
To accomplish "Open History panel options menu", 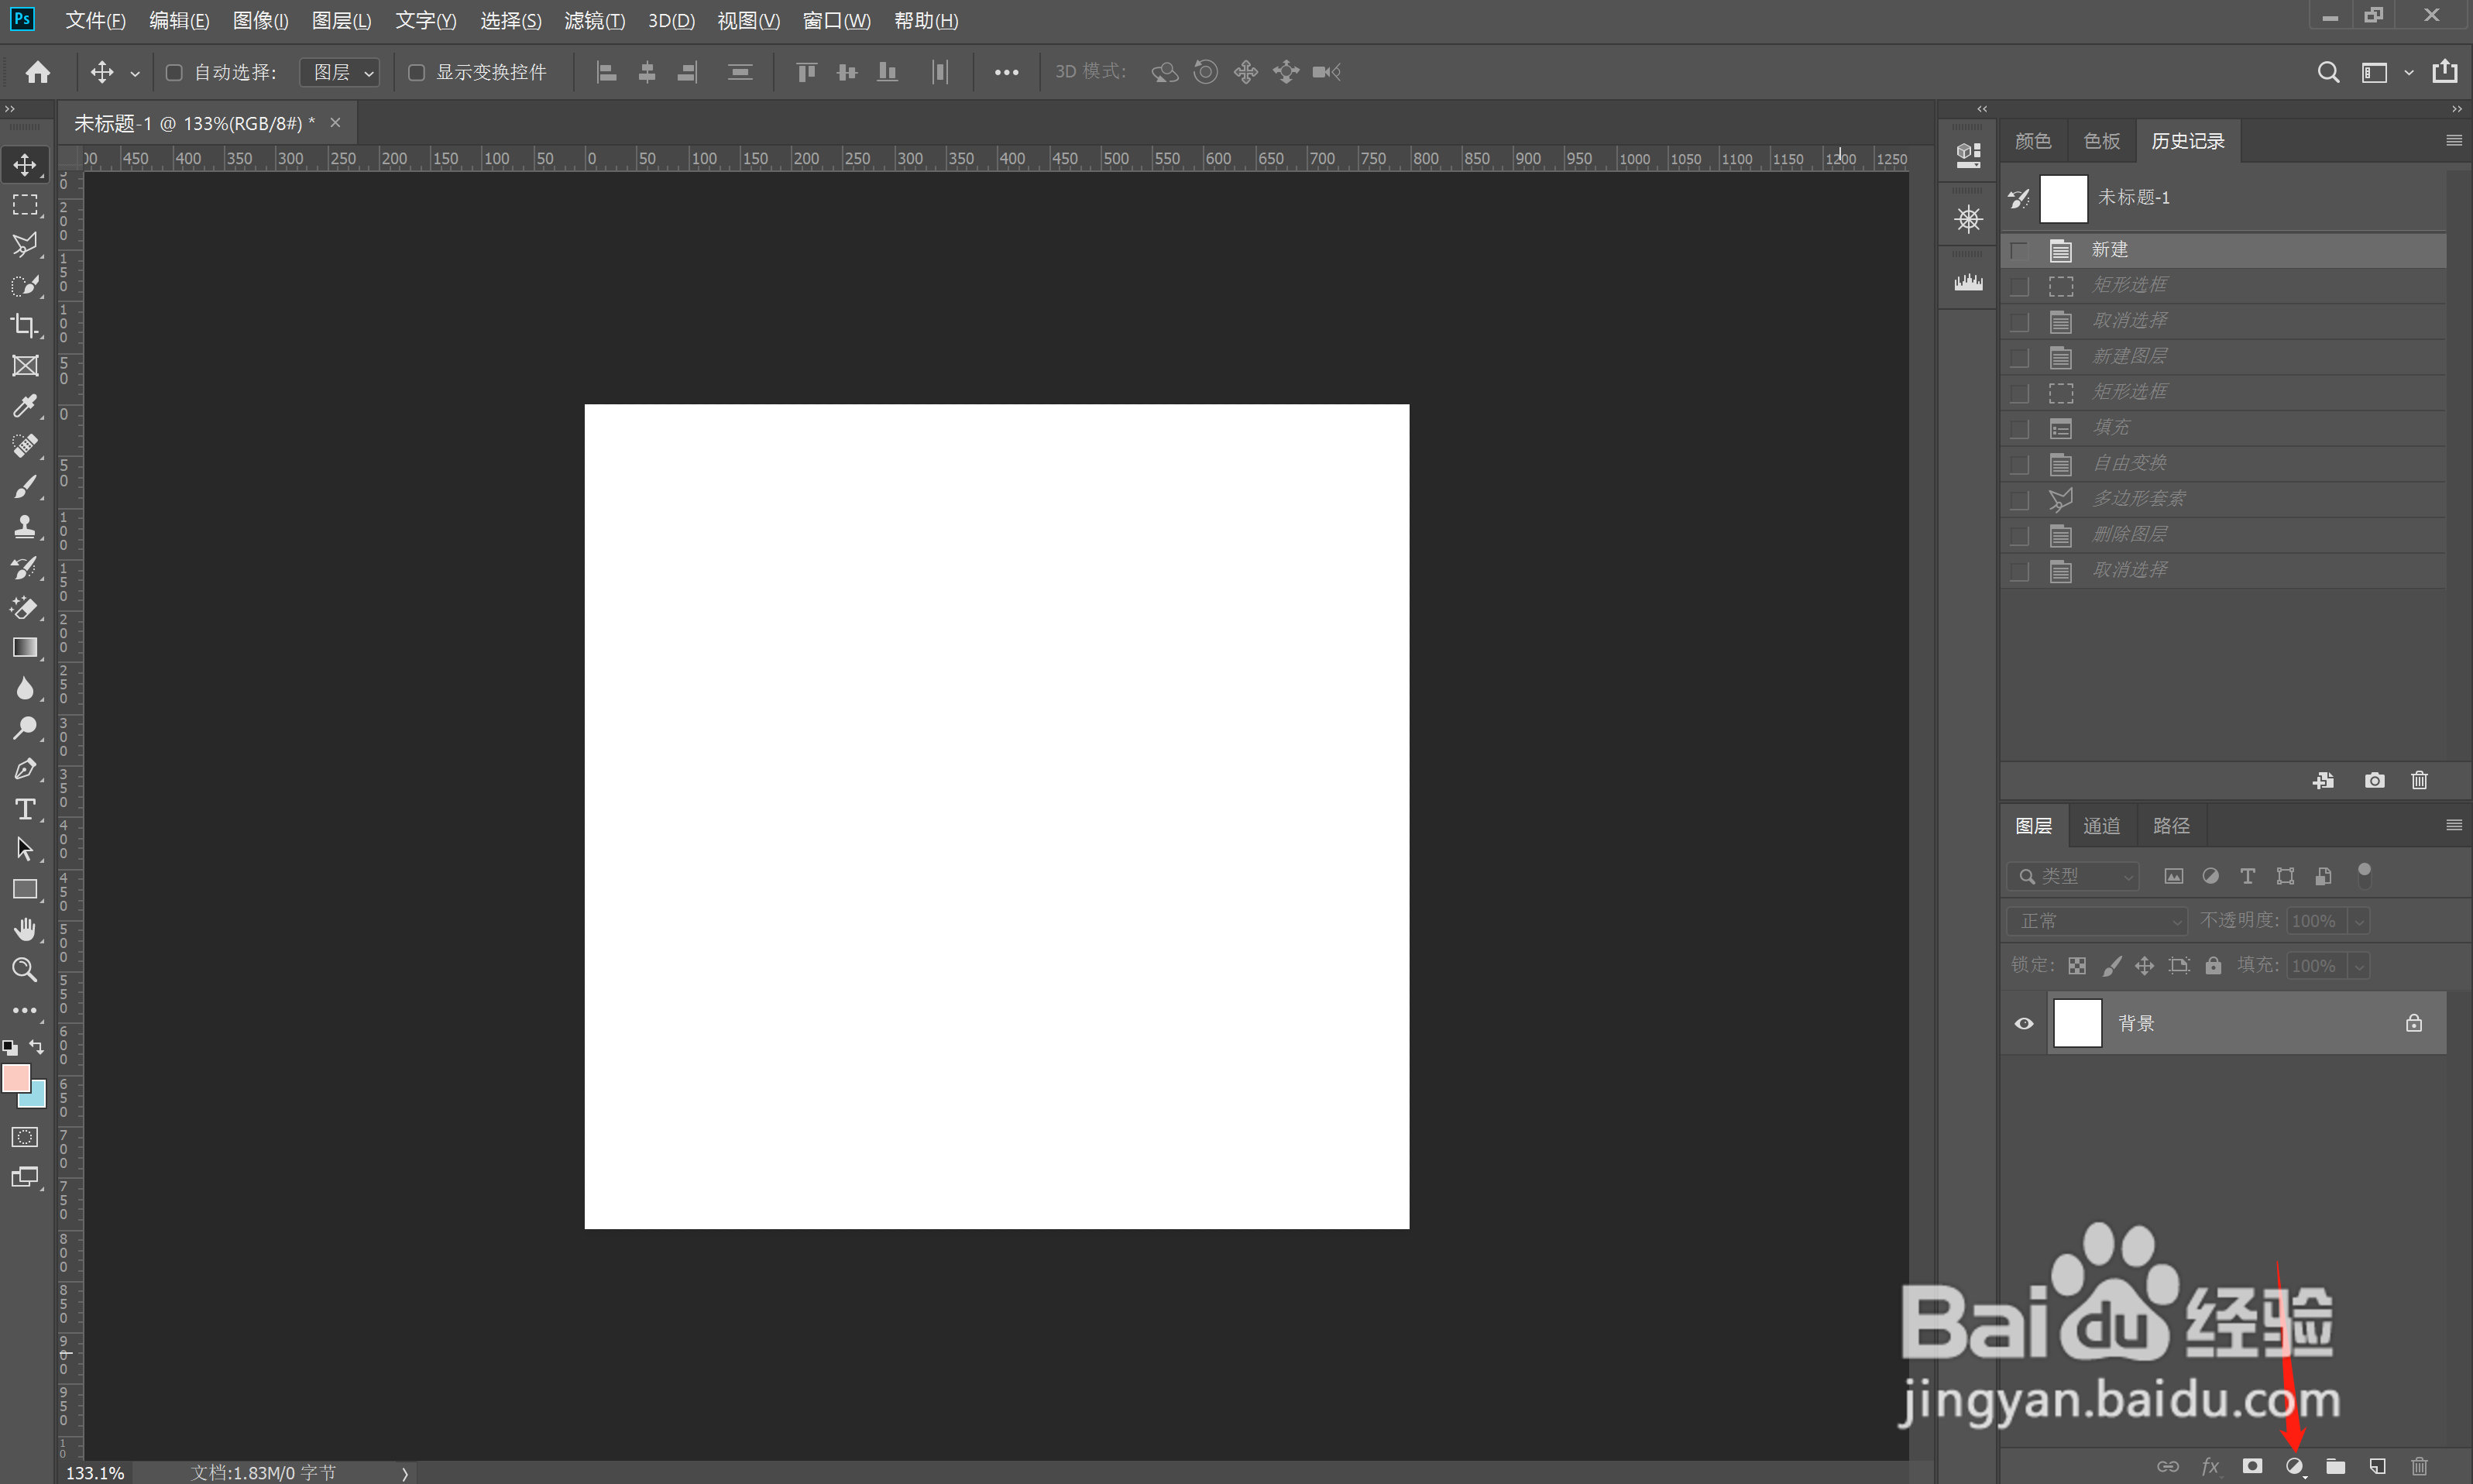I will pos(2454,141).
